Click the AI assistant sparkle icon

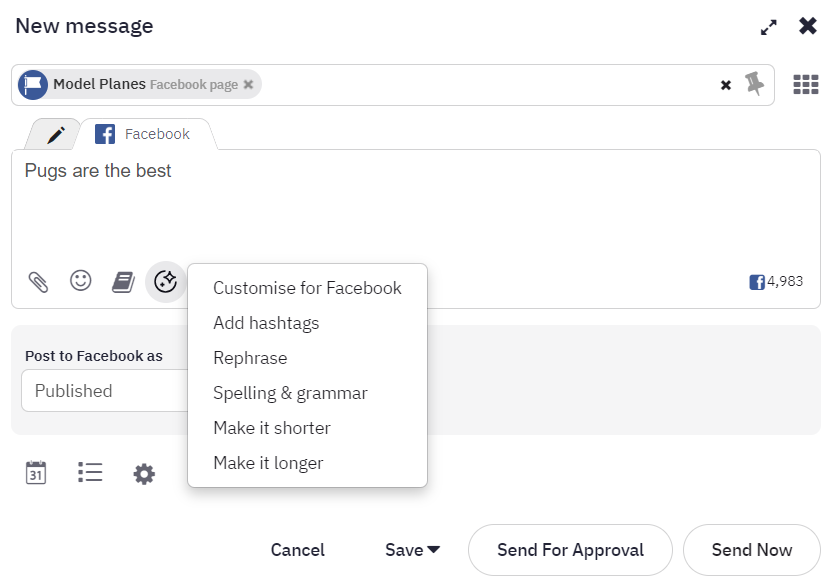pos(165,281)
